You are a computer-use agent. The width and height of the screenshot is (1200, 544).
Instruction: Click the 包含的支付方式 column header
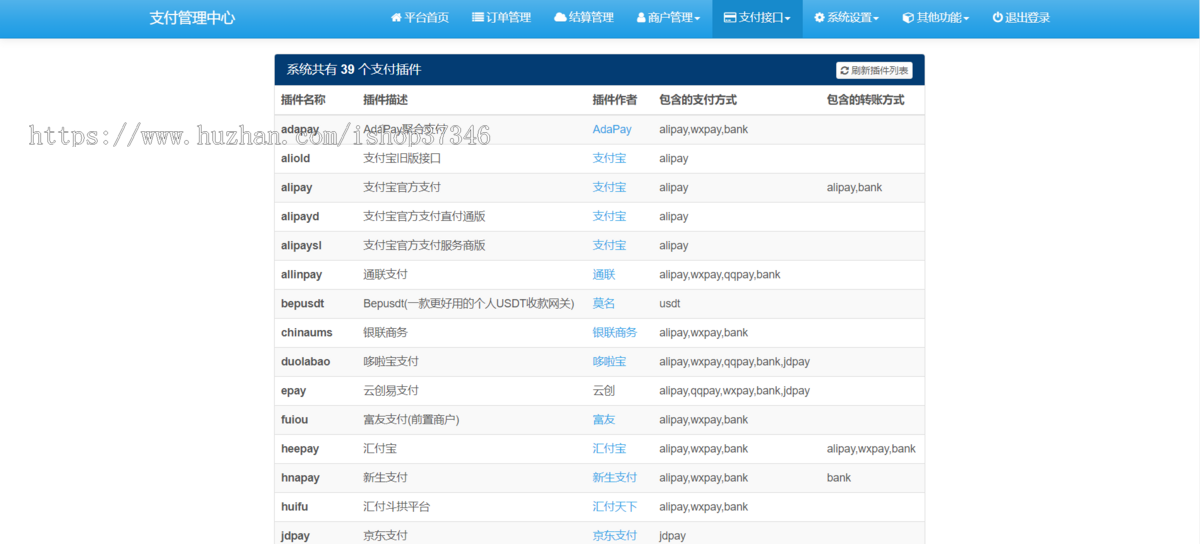(698, 100)
